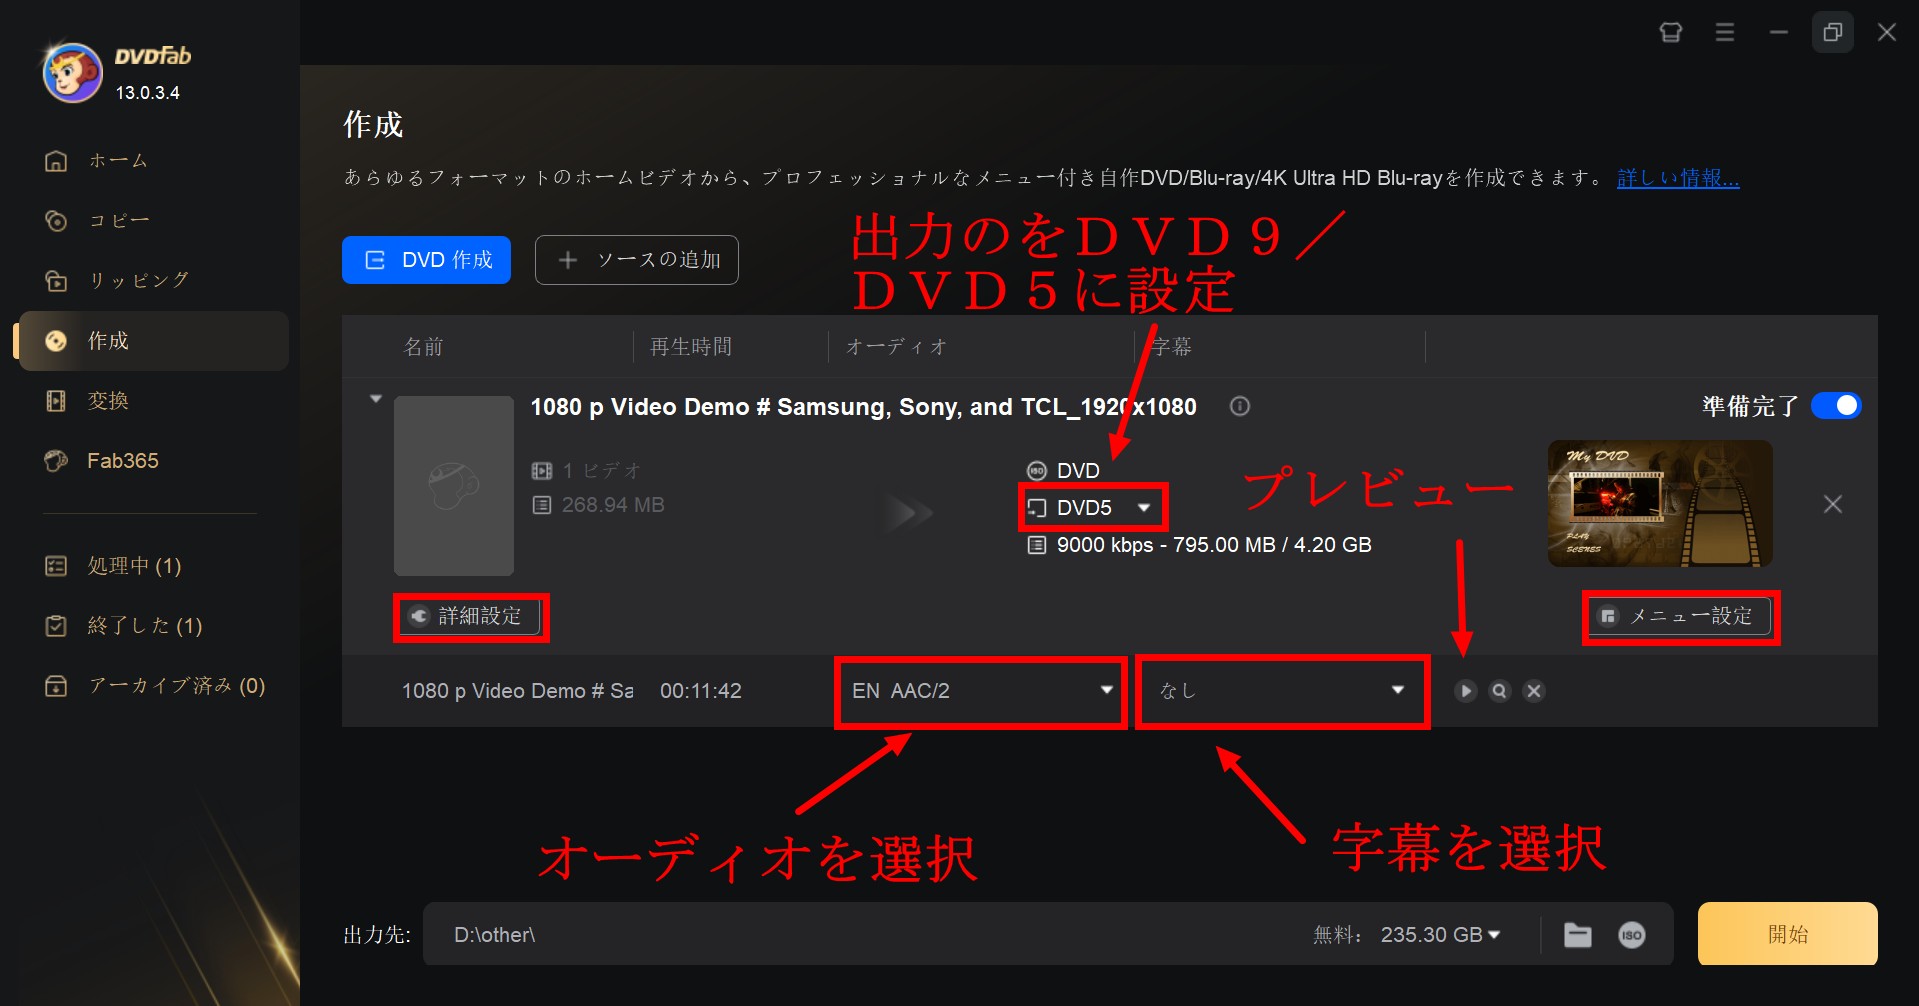Collapse the video title expander arrow

(376, 399)
